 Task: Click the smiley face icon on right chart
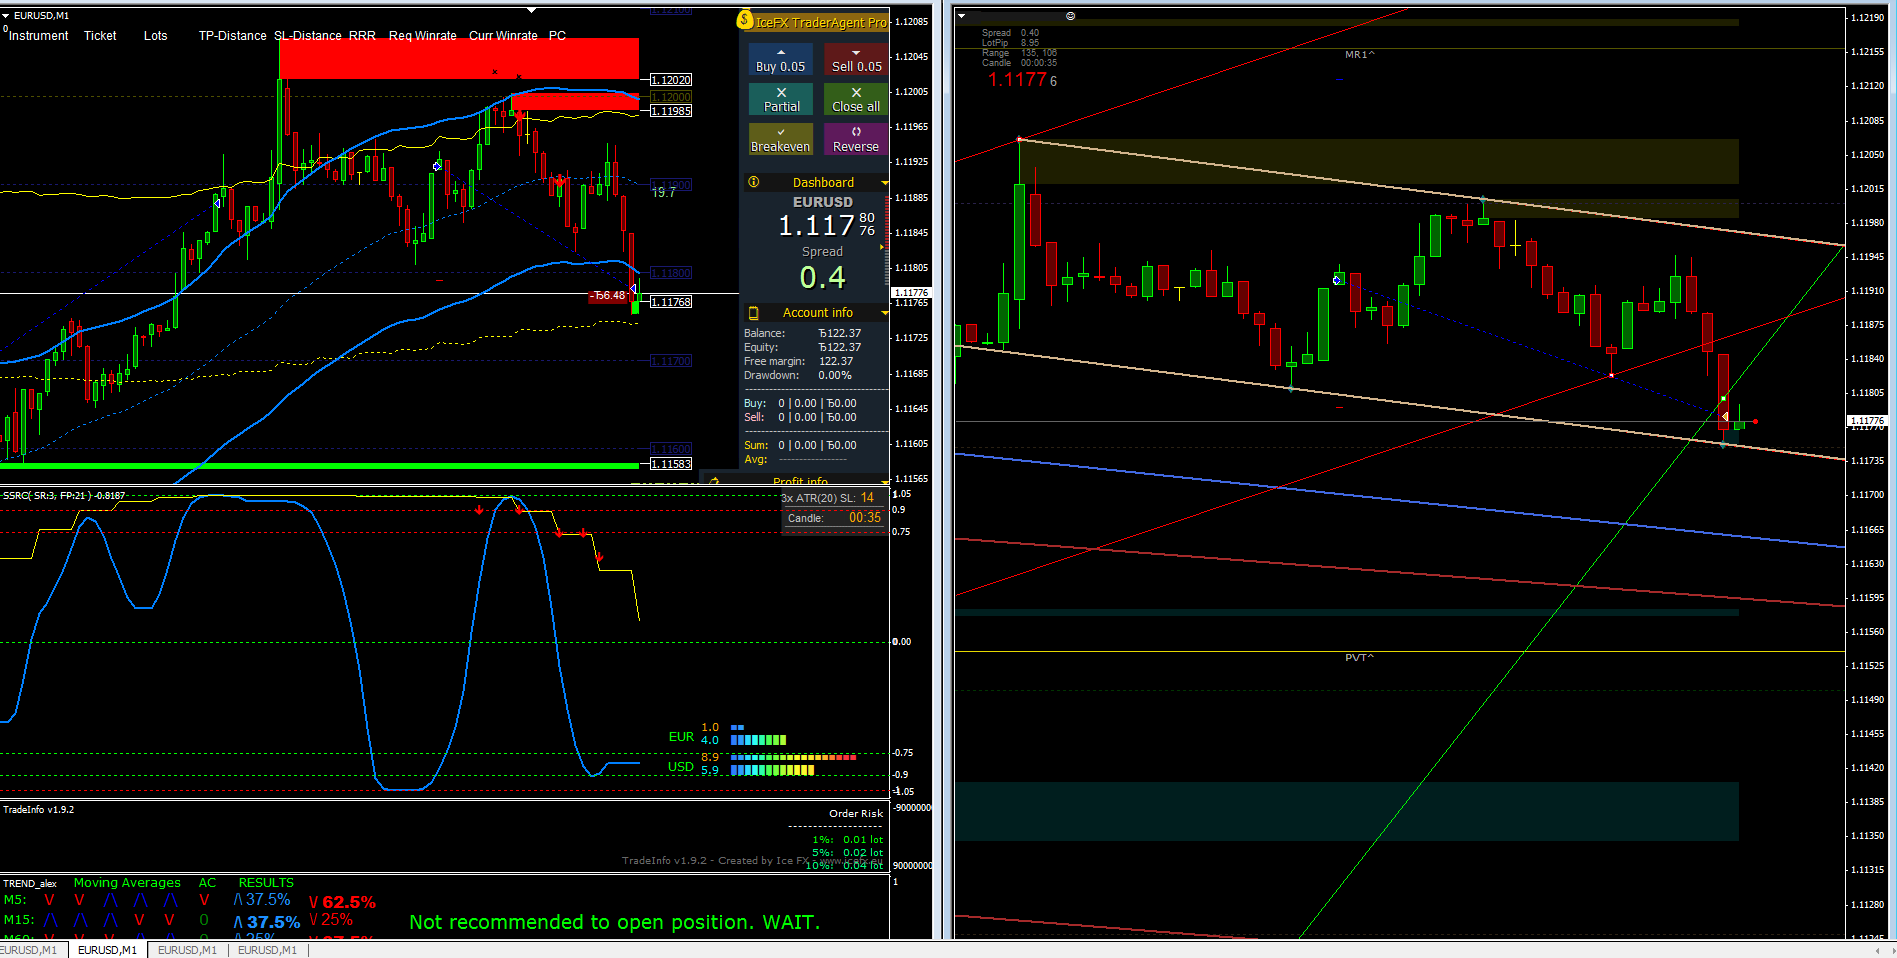pyautogui.click(x=1070, y=16)
